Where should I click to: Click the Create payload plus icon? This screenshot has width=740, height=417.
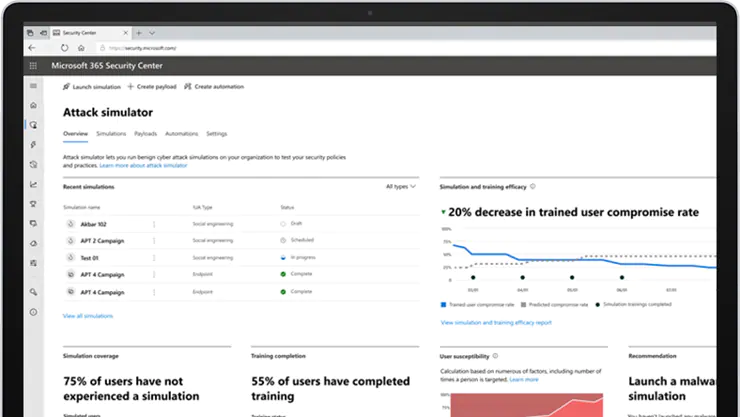click(x=130, y=87)
